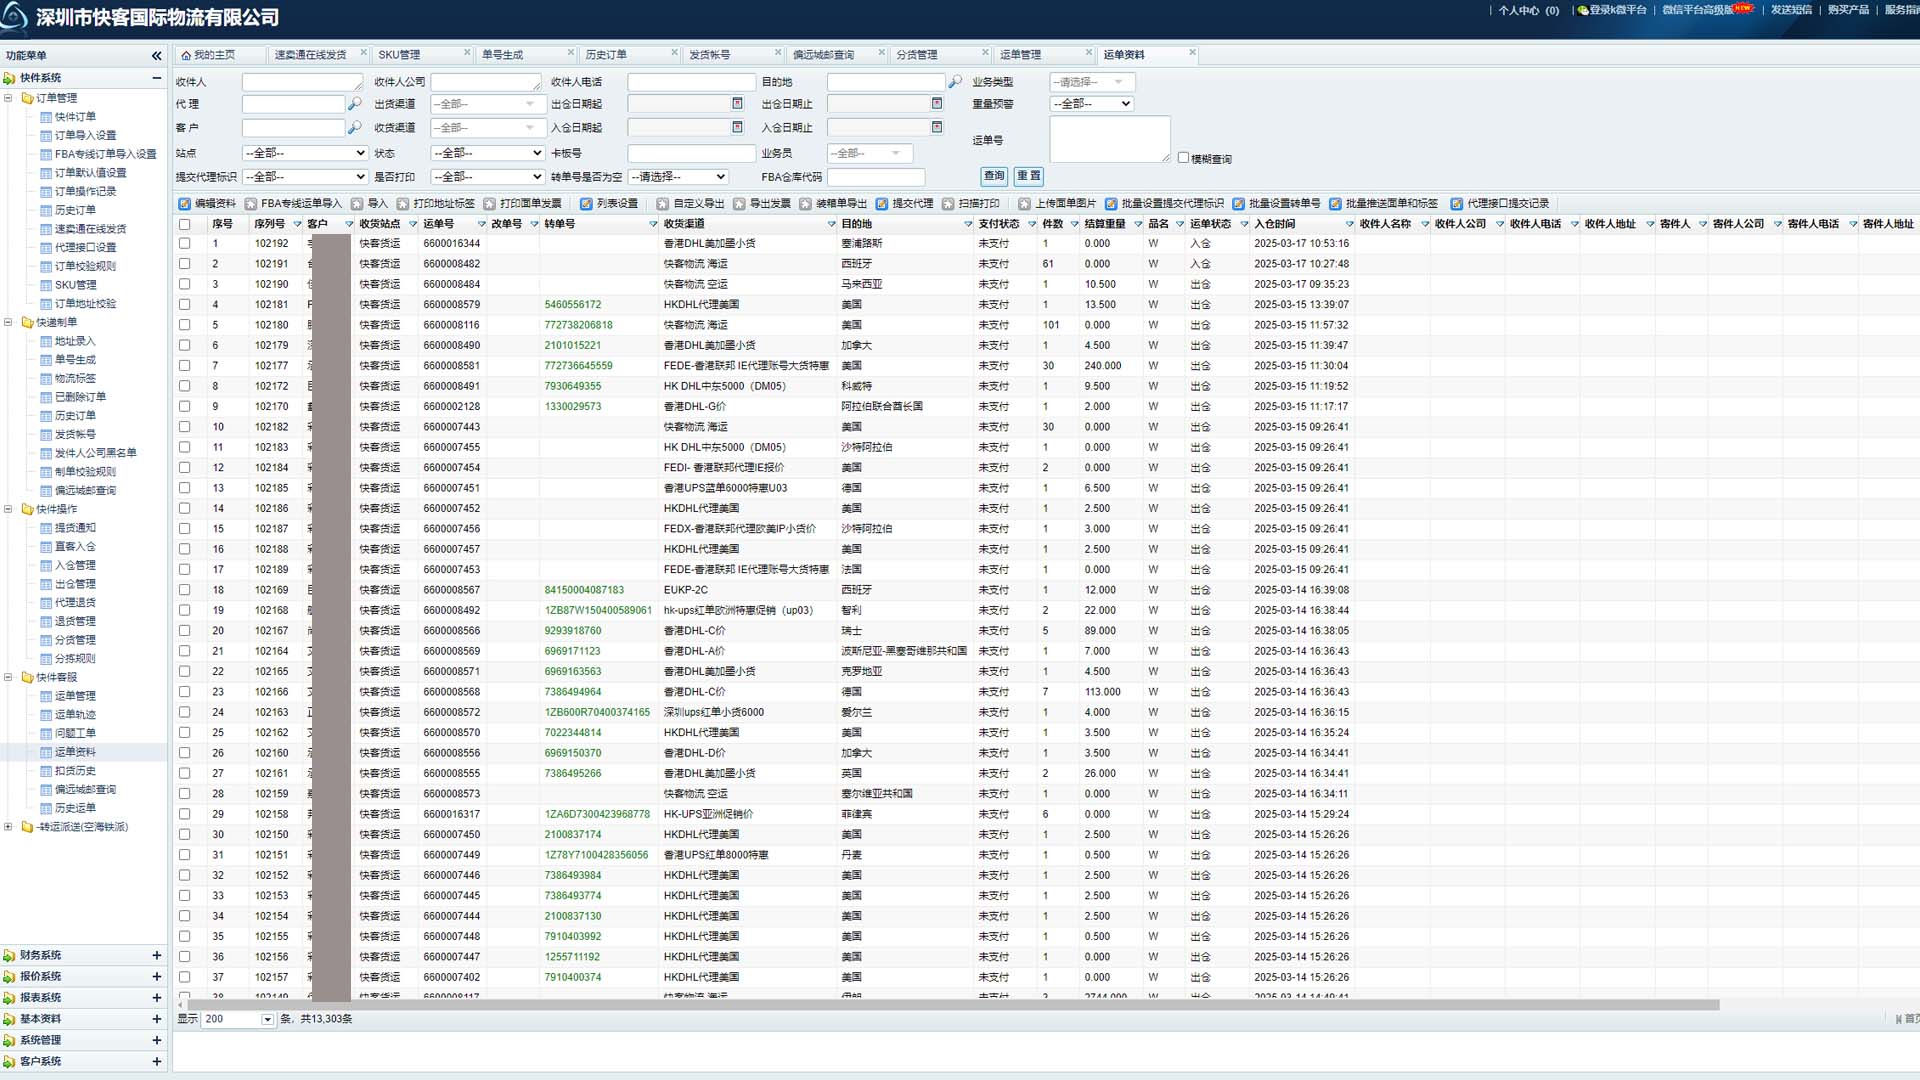Click the 收件人电话 input field
This screenshot has width=1920, height=1080.
point(691,82)
